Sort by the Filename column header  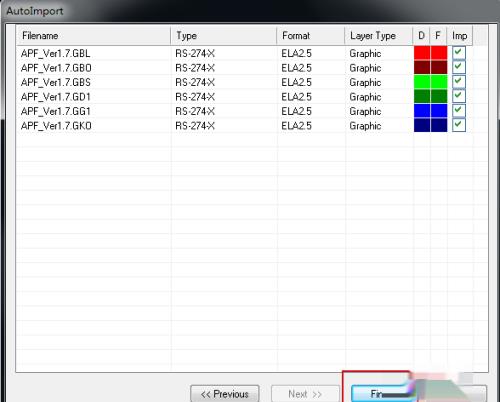93,36
